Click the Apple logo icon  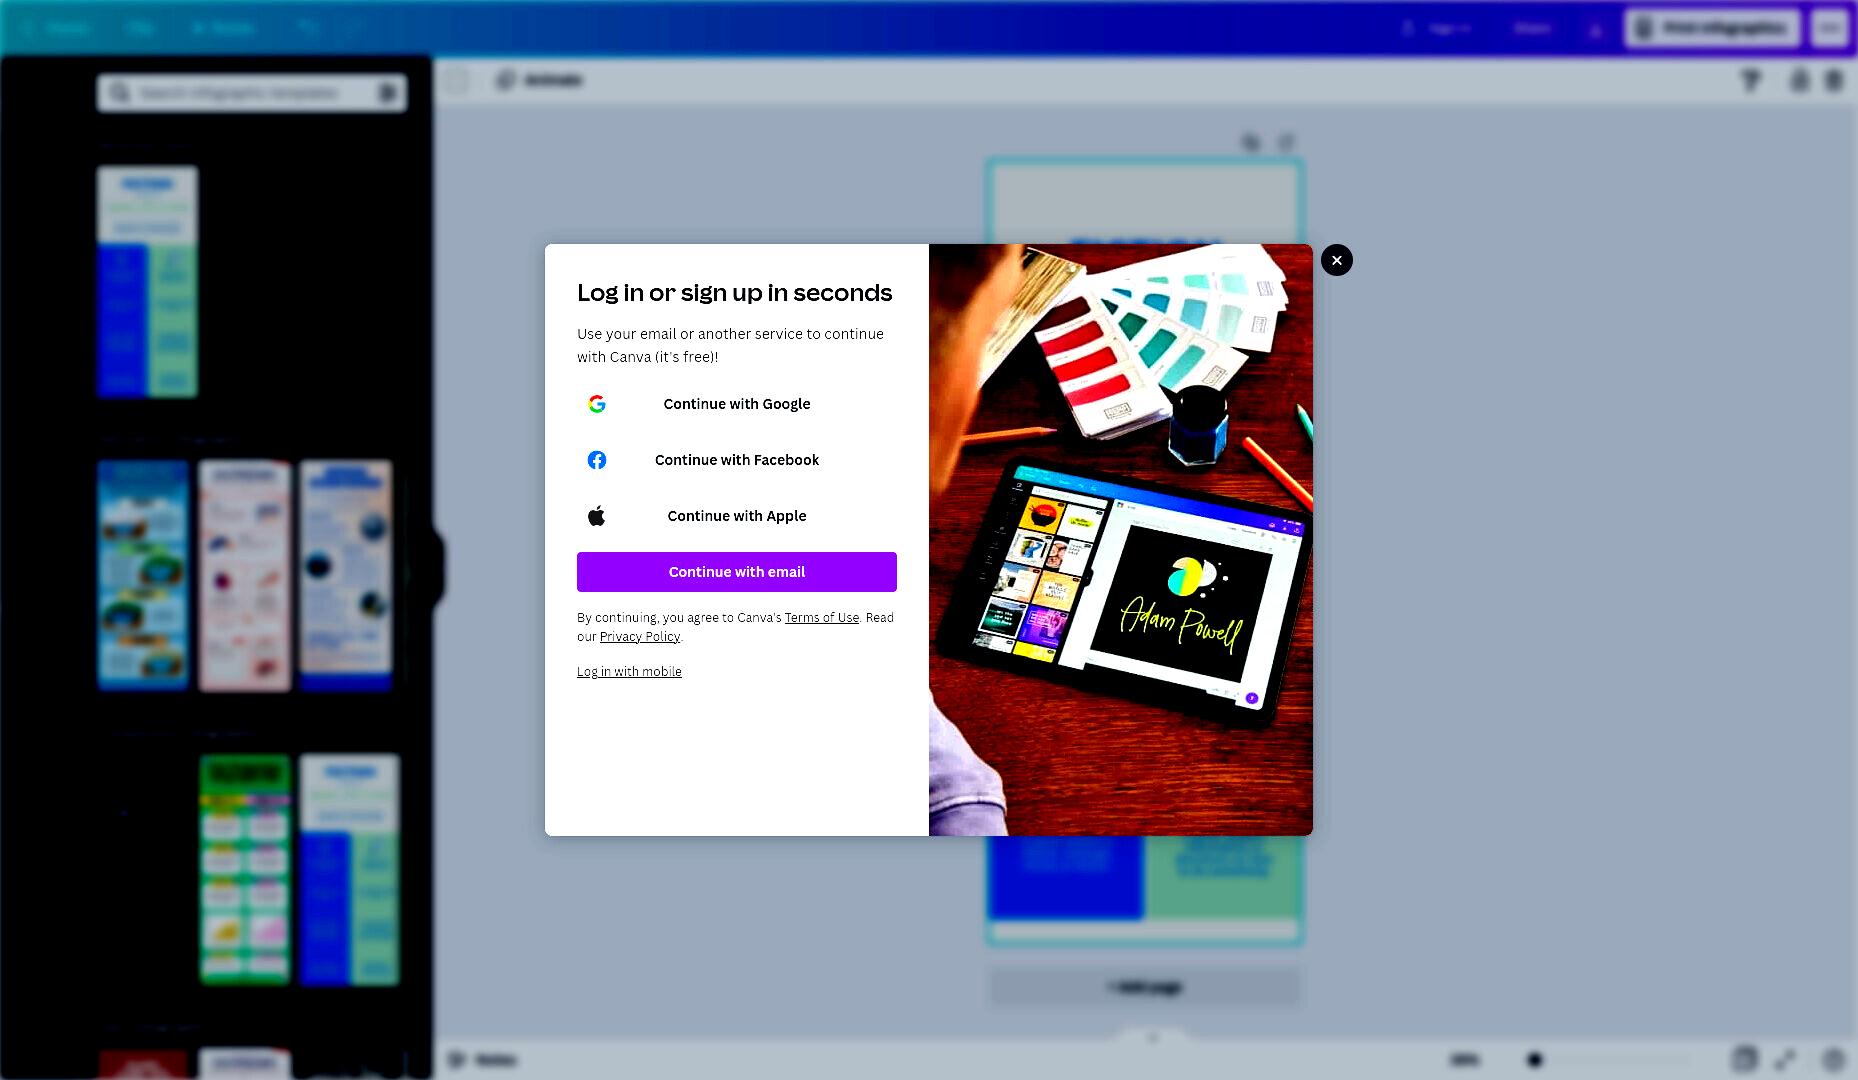(x=597, y=516)
